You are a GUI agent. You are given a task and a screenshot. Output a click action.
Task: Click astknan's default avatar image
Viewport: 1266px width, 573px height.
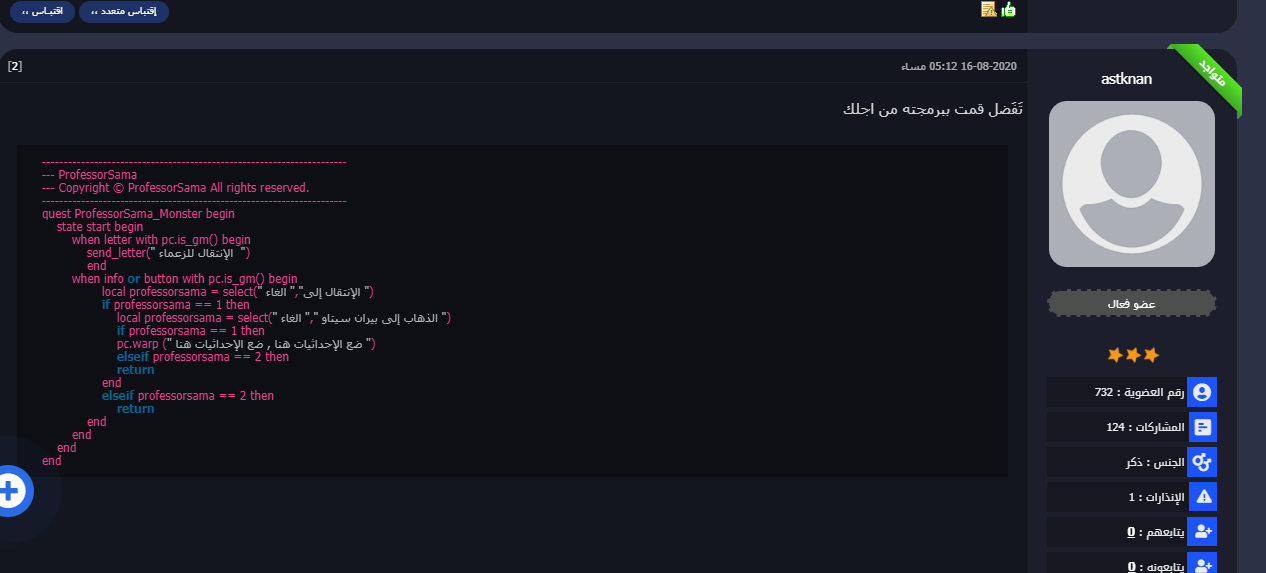tap(1132, 184)
